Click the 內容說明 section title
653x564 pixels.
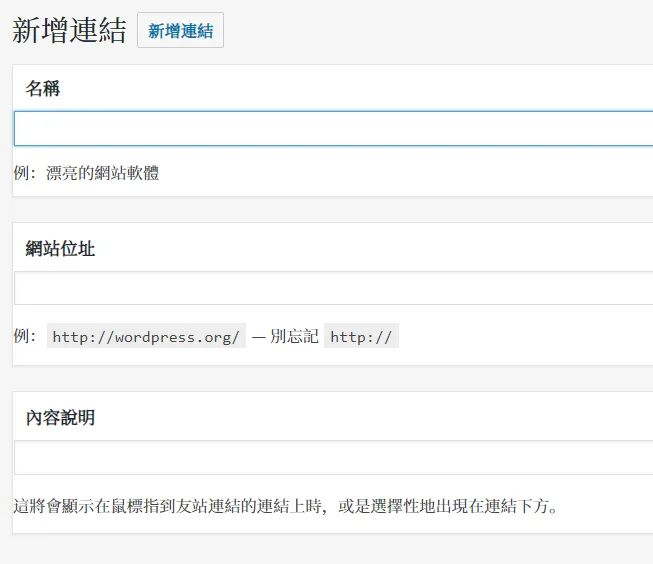tap(60, 418)
